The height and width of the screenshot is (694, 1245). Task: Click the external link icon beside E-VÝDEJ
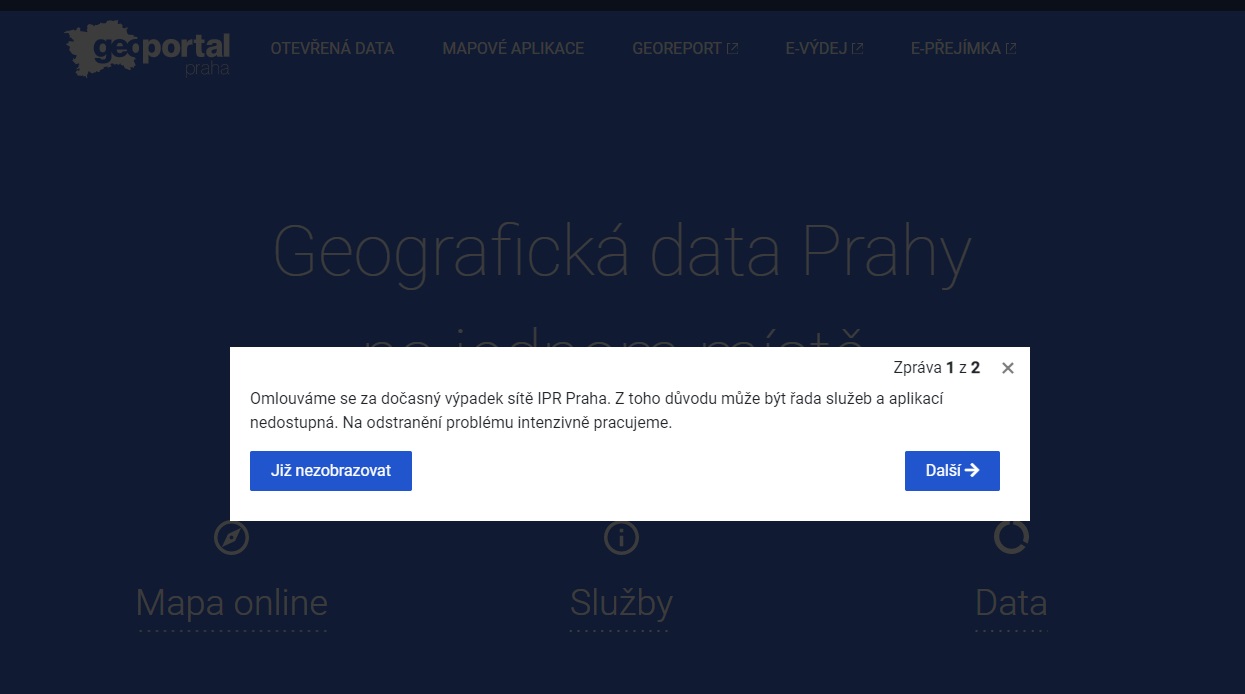[858, 46]
